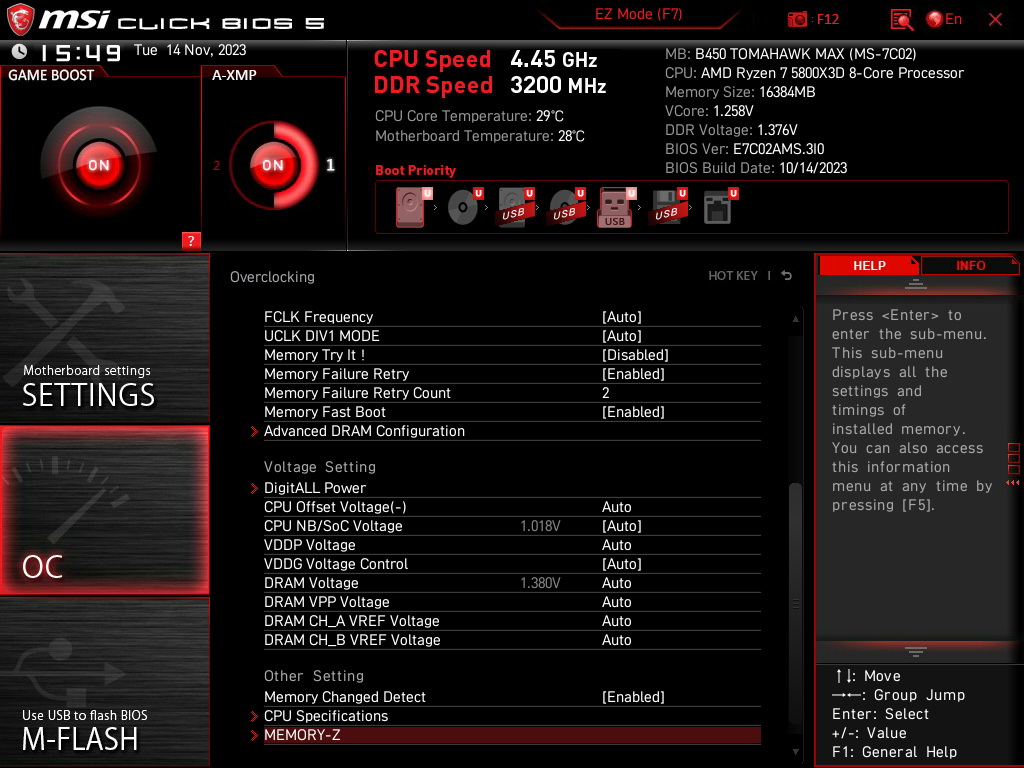Select the network boot device icon

pos(720,207)
